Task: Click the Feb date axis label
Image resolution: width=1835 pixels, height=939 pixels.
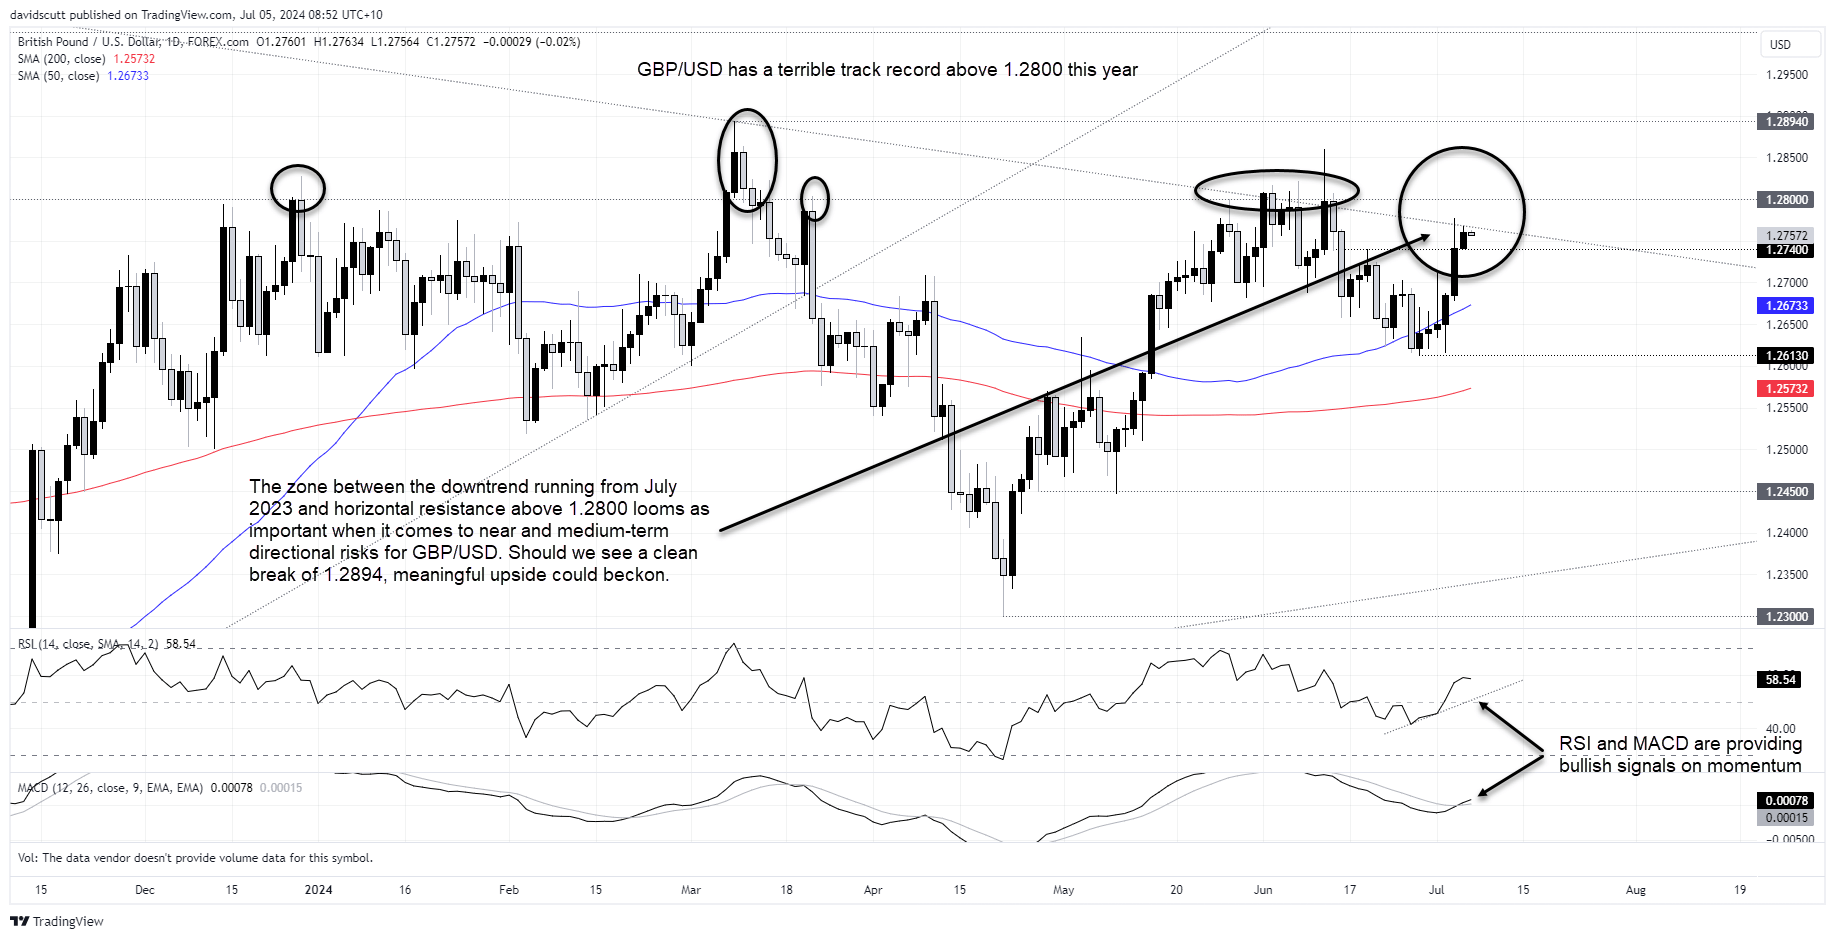Action: coord(509,890)
